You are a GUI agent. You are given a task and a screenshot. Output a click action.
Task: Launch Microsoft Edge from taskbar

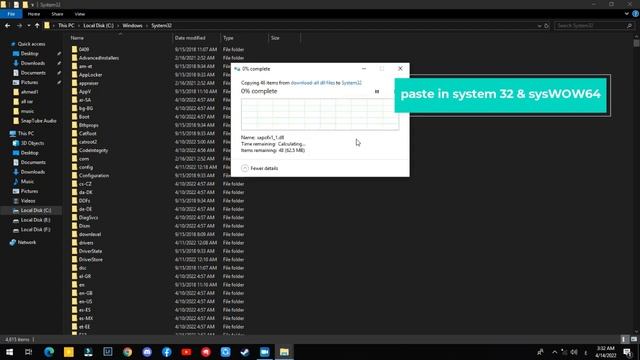click(x=49, y=352)
